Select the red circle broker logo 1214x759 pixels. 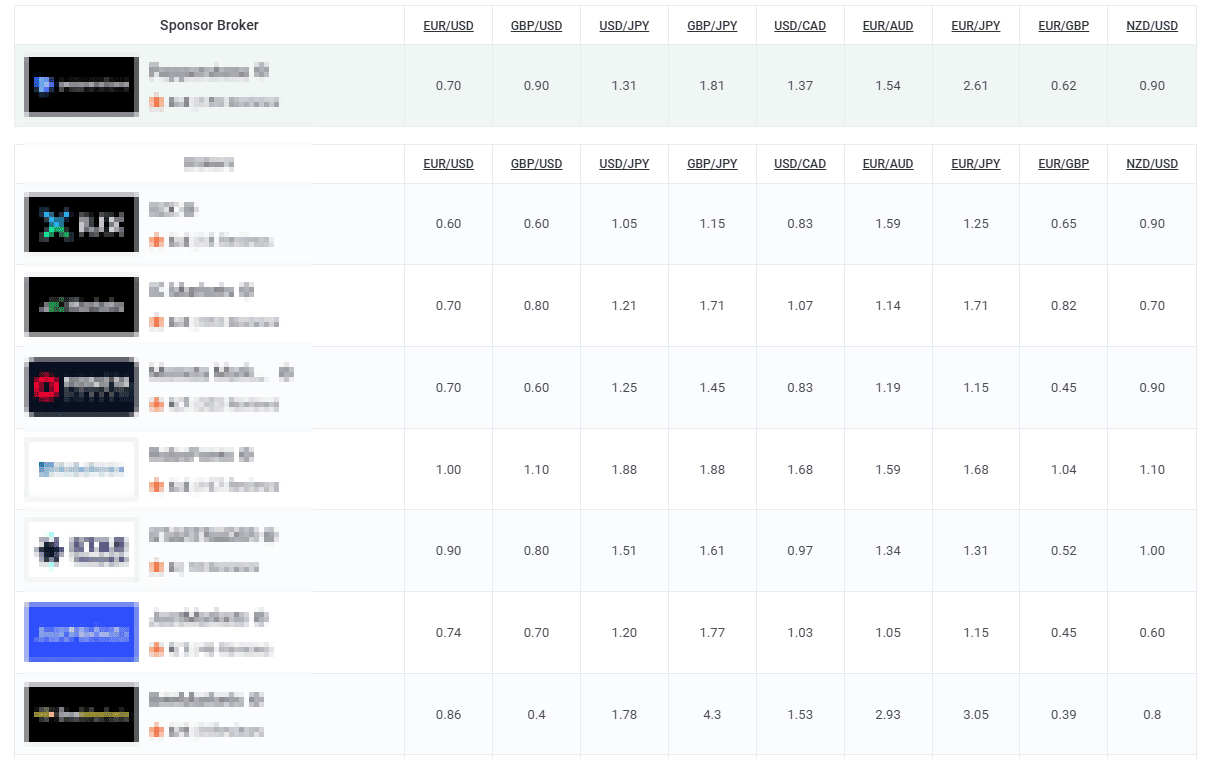[82, 387]
